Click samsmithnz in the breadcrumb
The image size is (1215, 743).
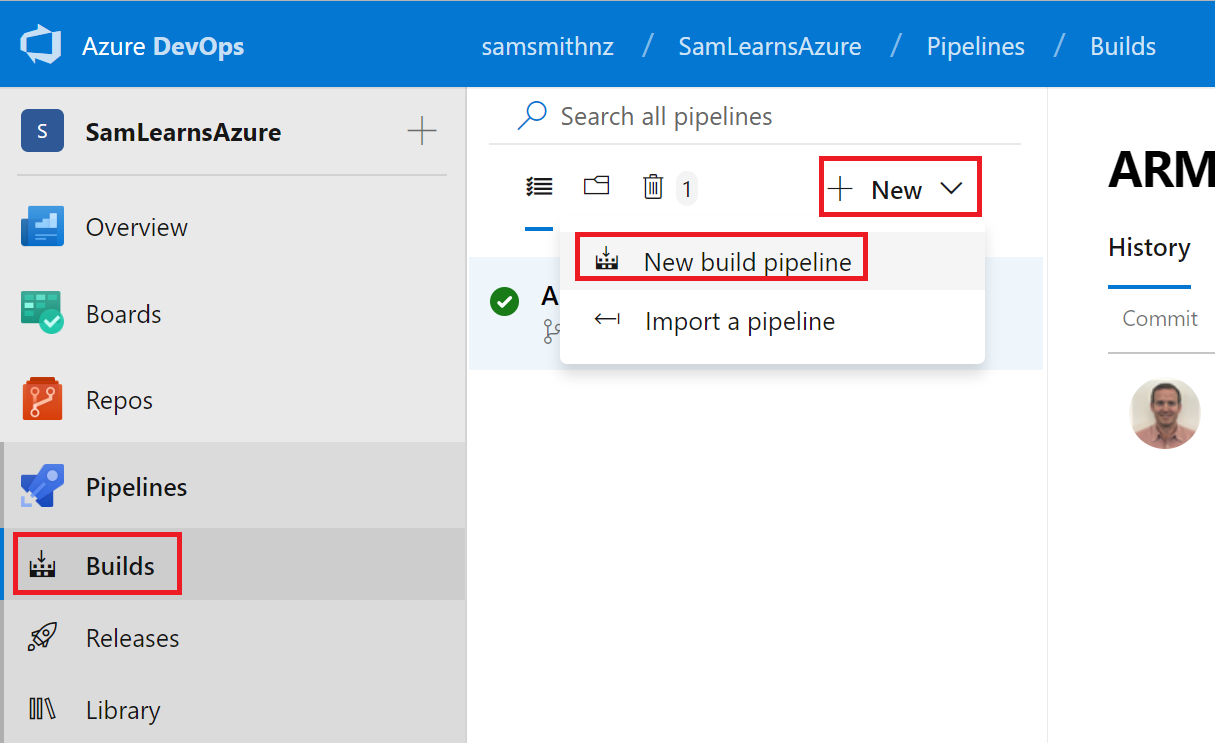[546, 46]
